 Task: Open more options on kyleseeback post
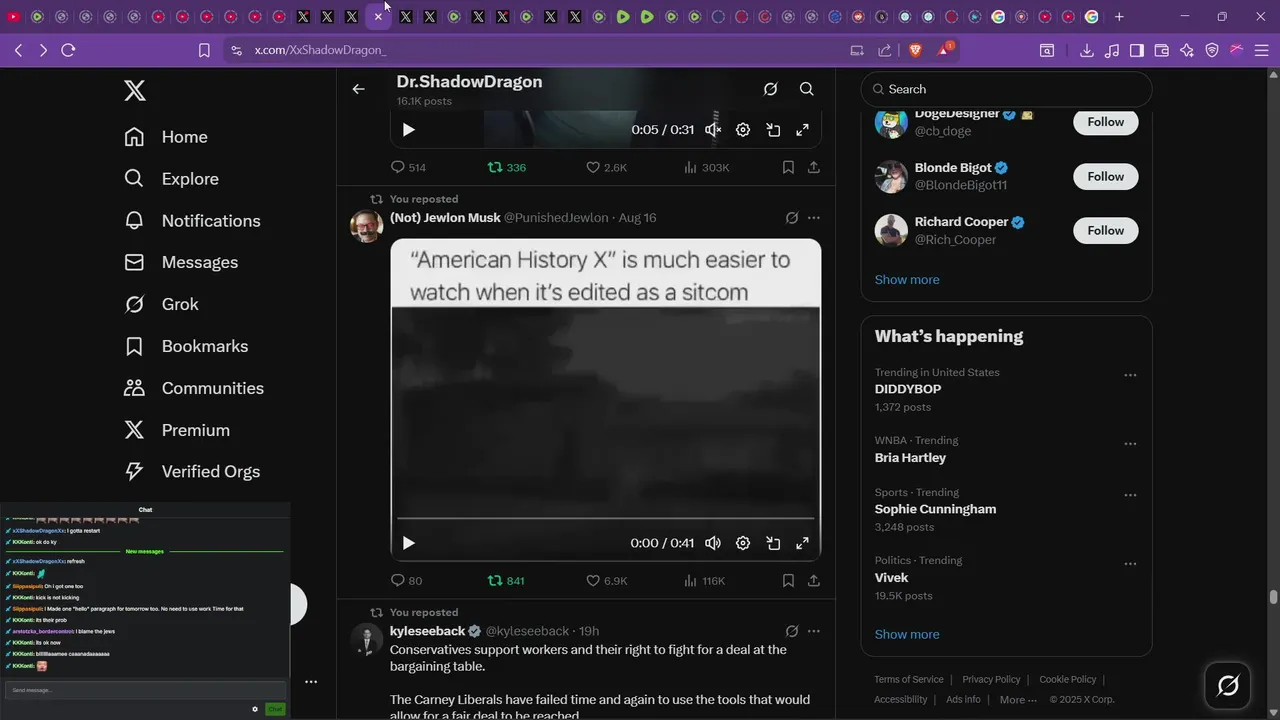click(814, 631)
